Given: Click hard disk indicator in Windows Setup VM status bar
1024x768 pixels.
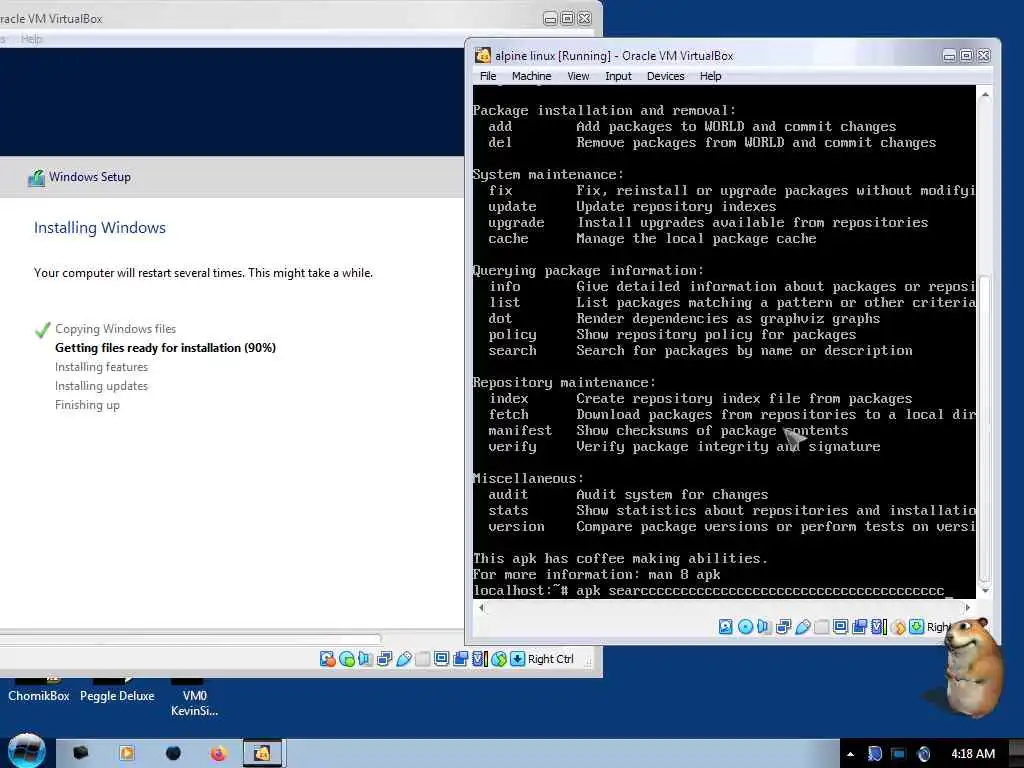Looking at the screenshot, I should [x=327, y=659].
